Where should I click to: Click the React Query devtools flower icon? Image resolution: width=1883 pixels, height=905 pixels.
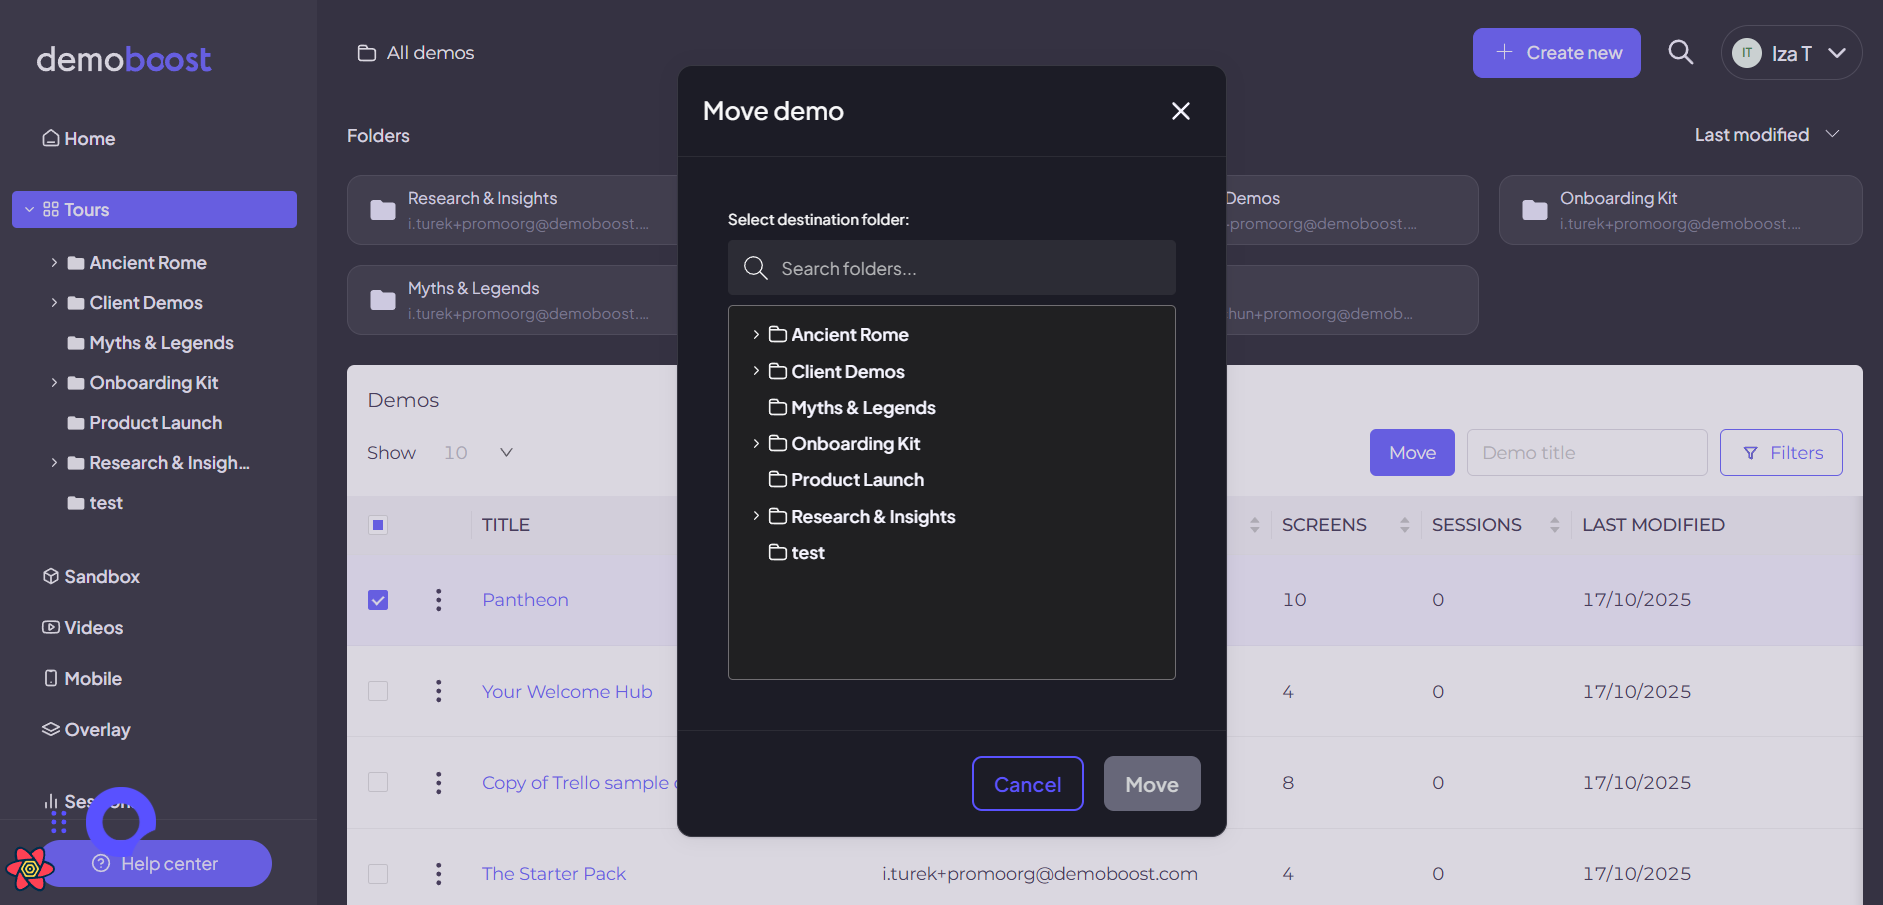point(30,869)
